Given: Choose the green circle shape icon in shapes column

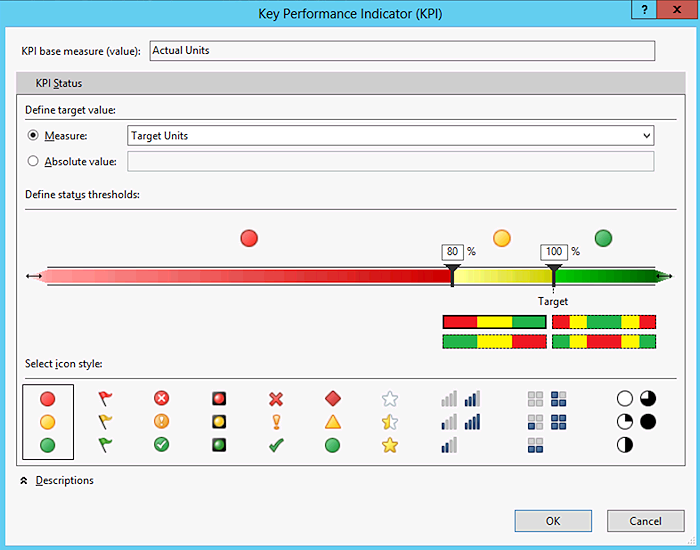Looking at the screenshot, I should coord(333,445).
